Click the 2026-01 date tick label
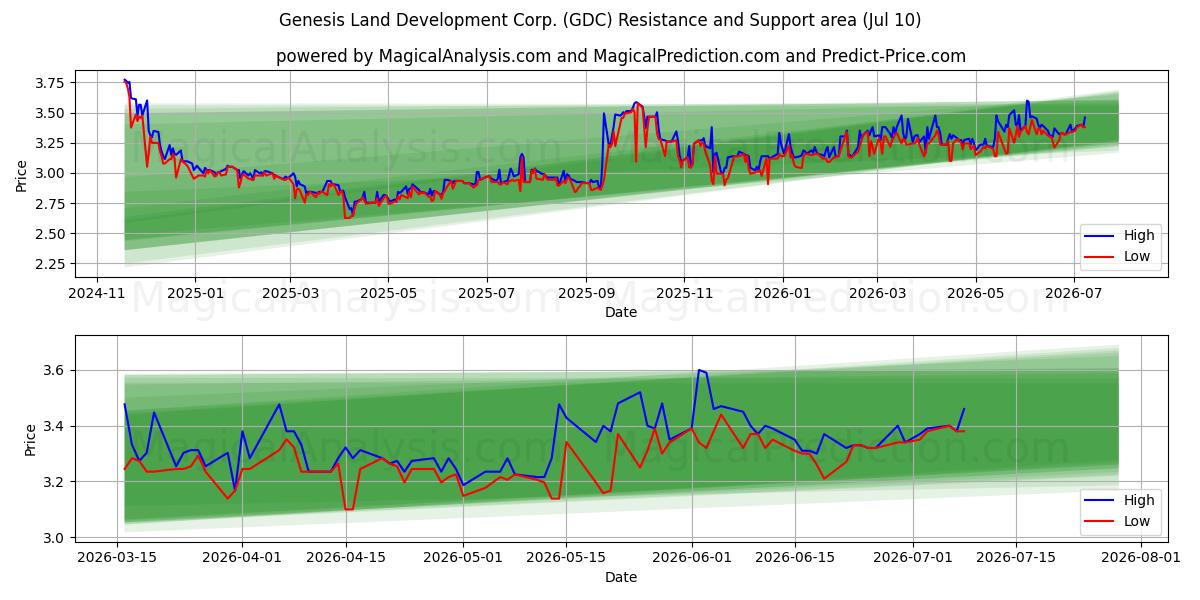The width and height of the screenshot is (1200, 600). (x=782, y=294)
